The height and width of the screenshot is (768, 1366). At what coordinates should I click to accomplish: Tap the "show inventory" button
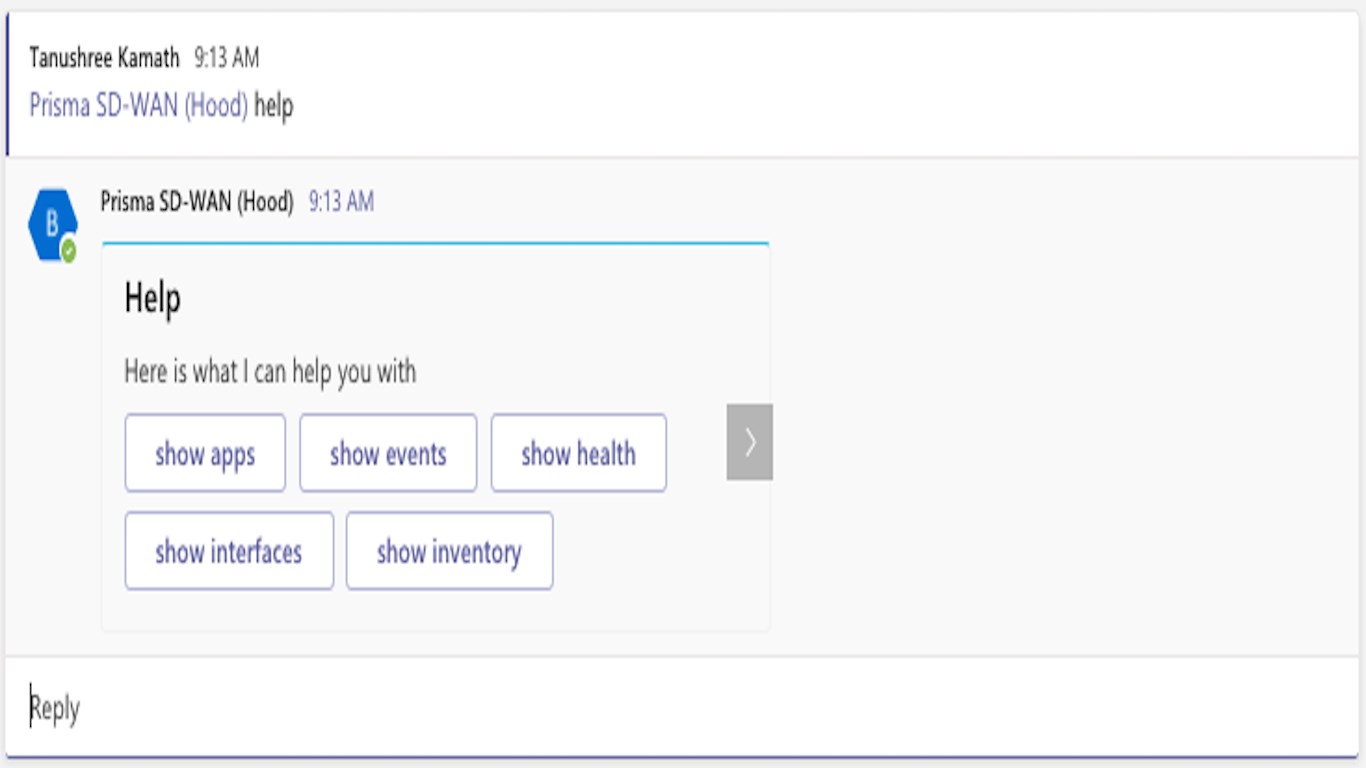tap(449, 552)
